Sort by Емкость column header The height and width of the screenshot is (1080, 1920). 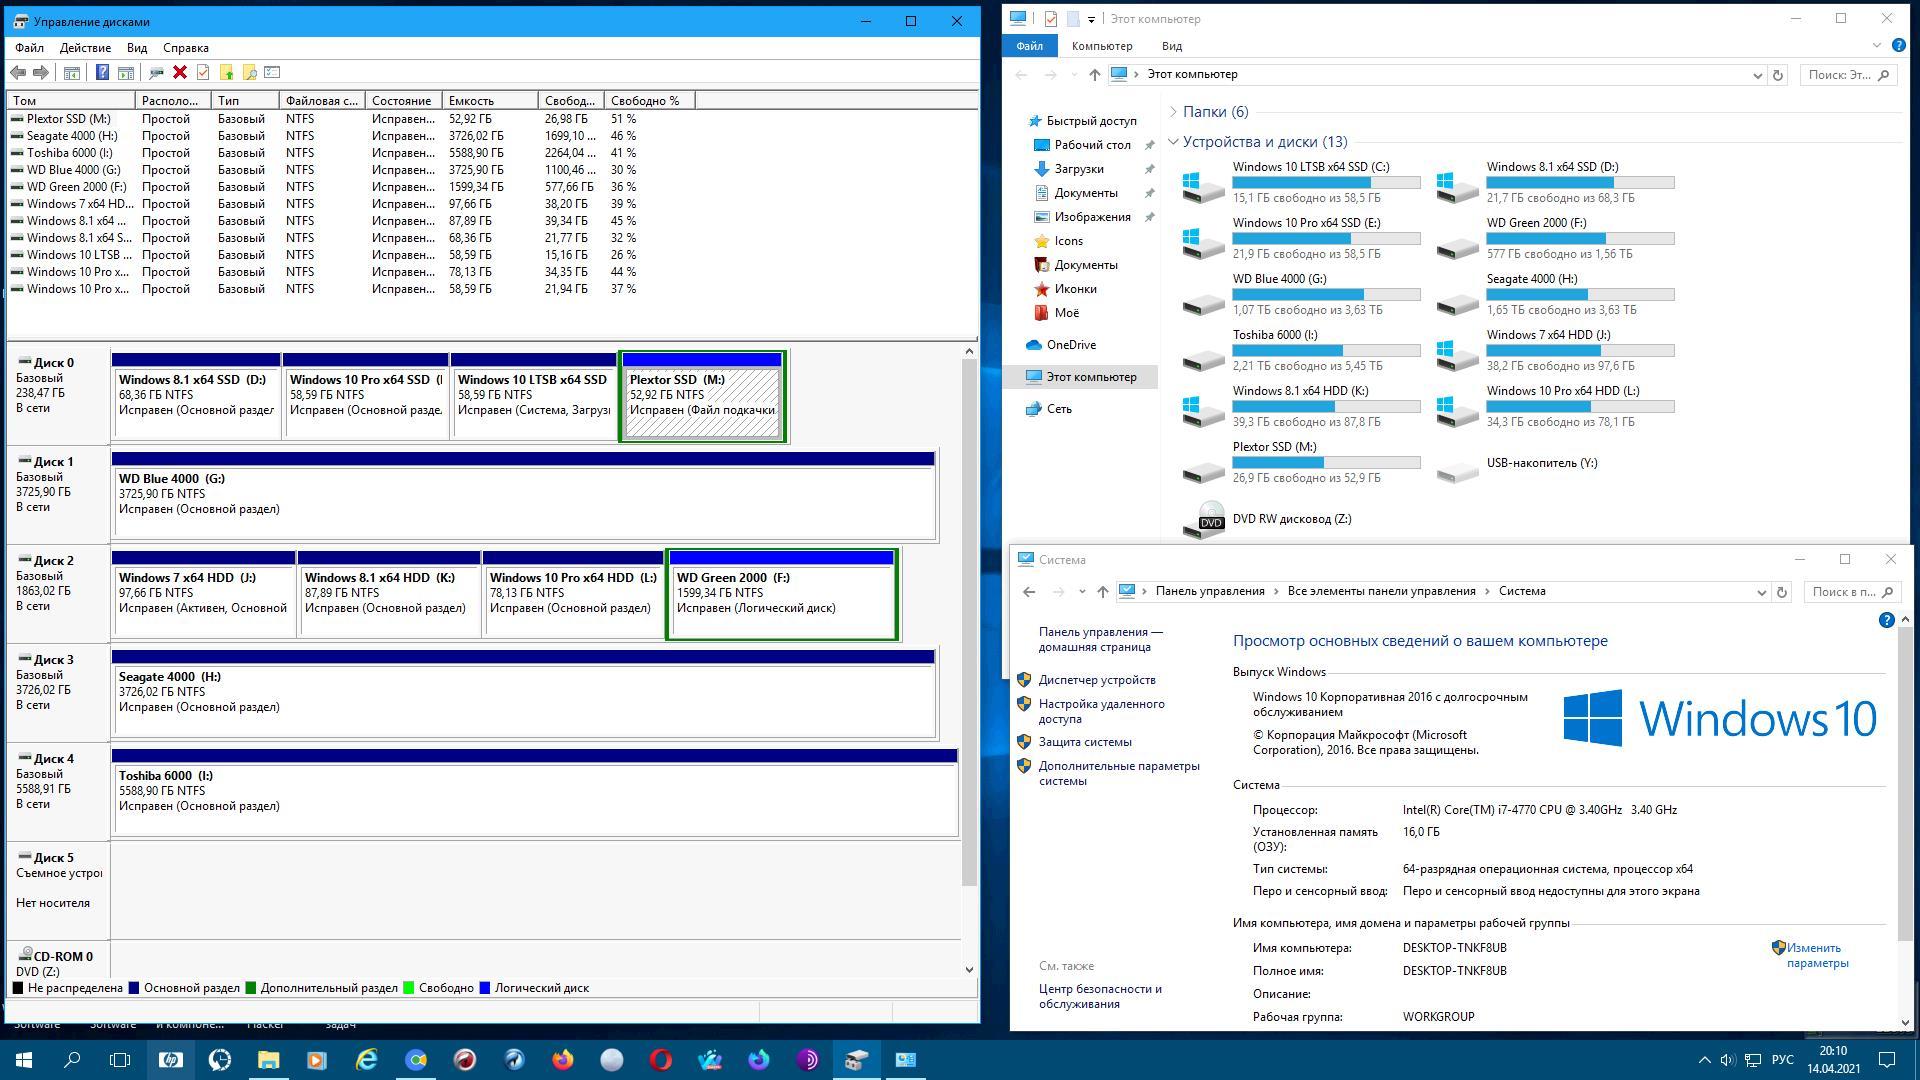tap(490, 100)
